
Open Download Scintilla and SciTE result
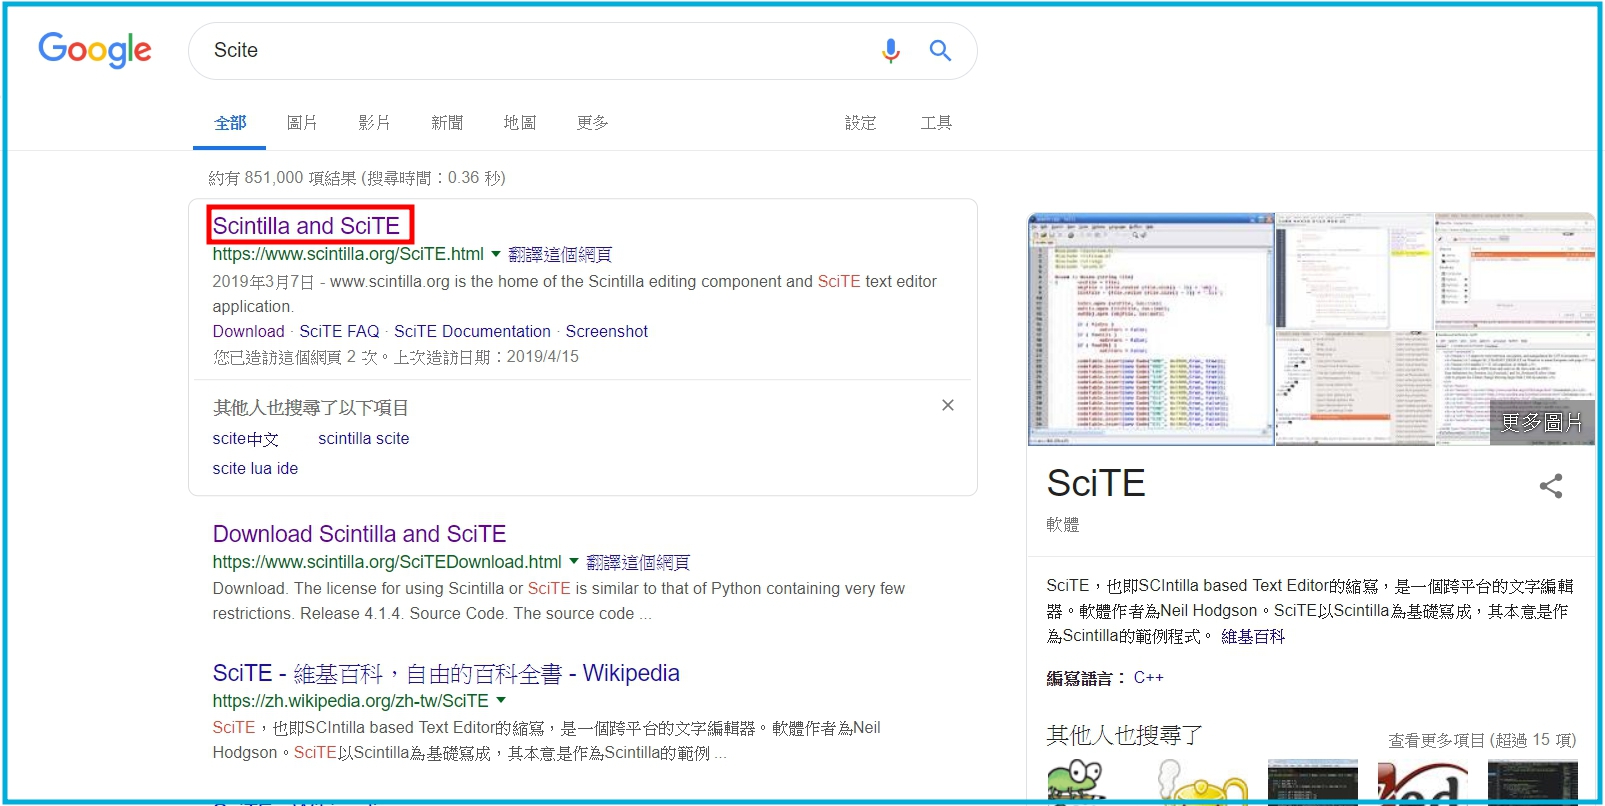tap(360, 534)
